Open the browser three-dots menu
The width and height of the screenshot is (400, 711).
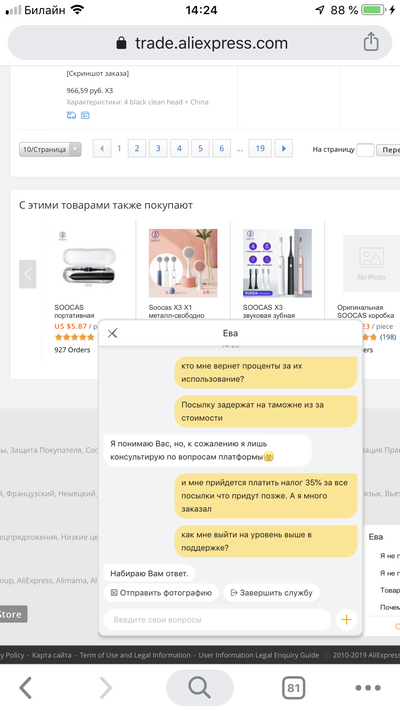[368, 688]
